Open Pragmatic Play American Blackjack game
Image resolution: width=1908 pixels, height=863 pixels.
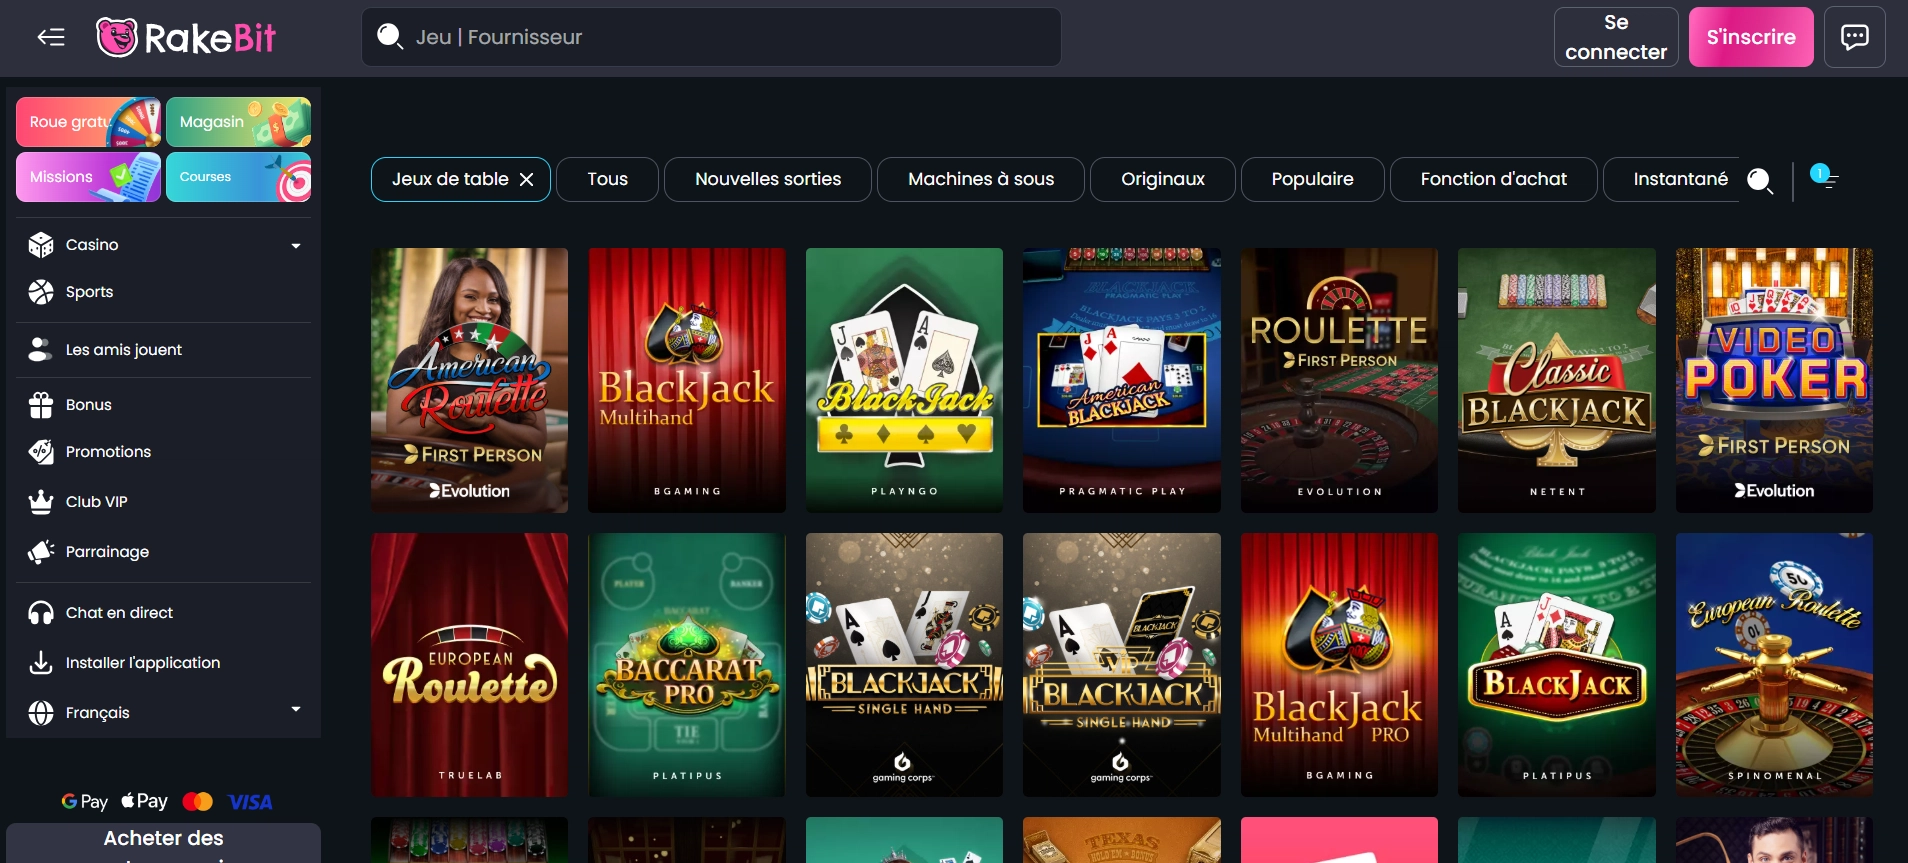[1122, 380]
